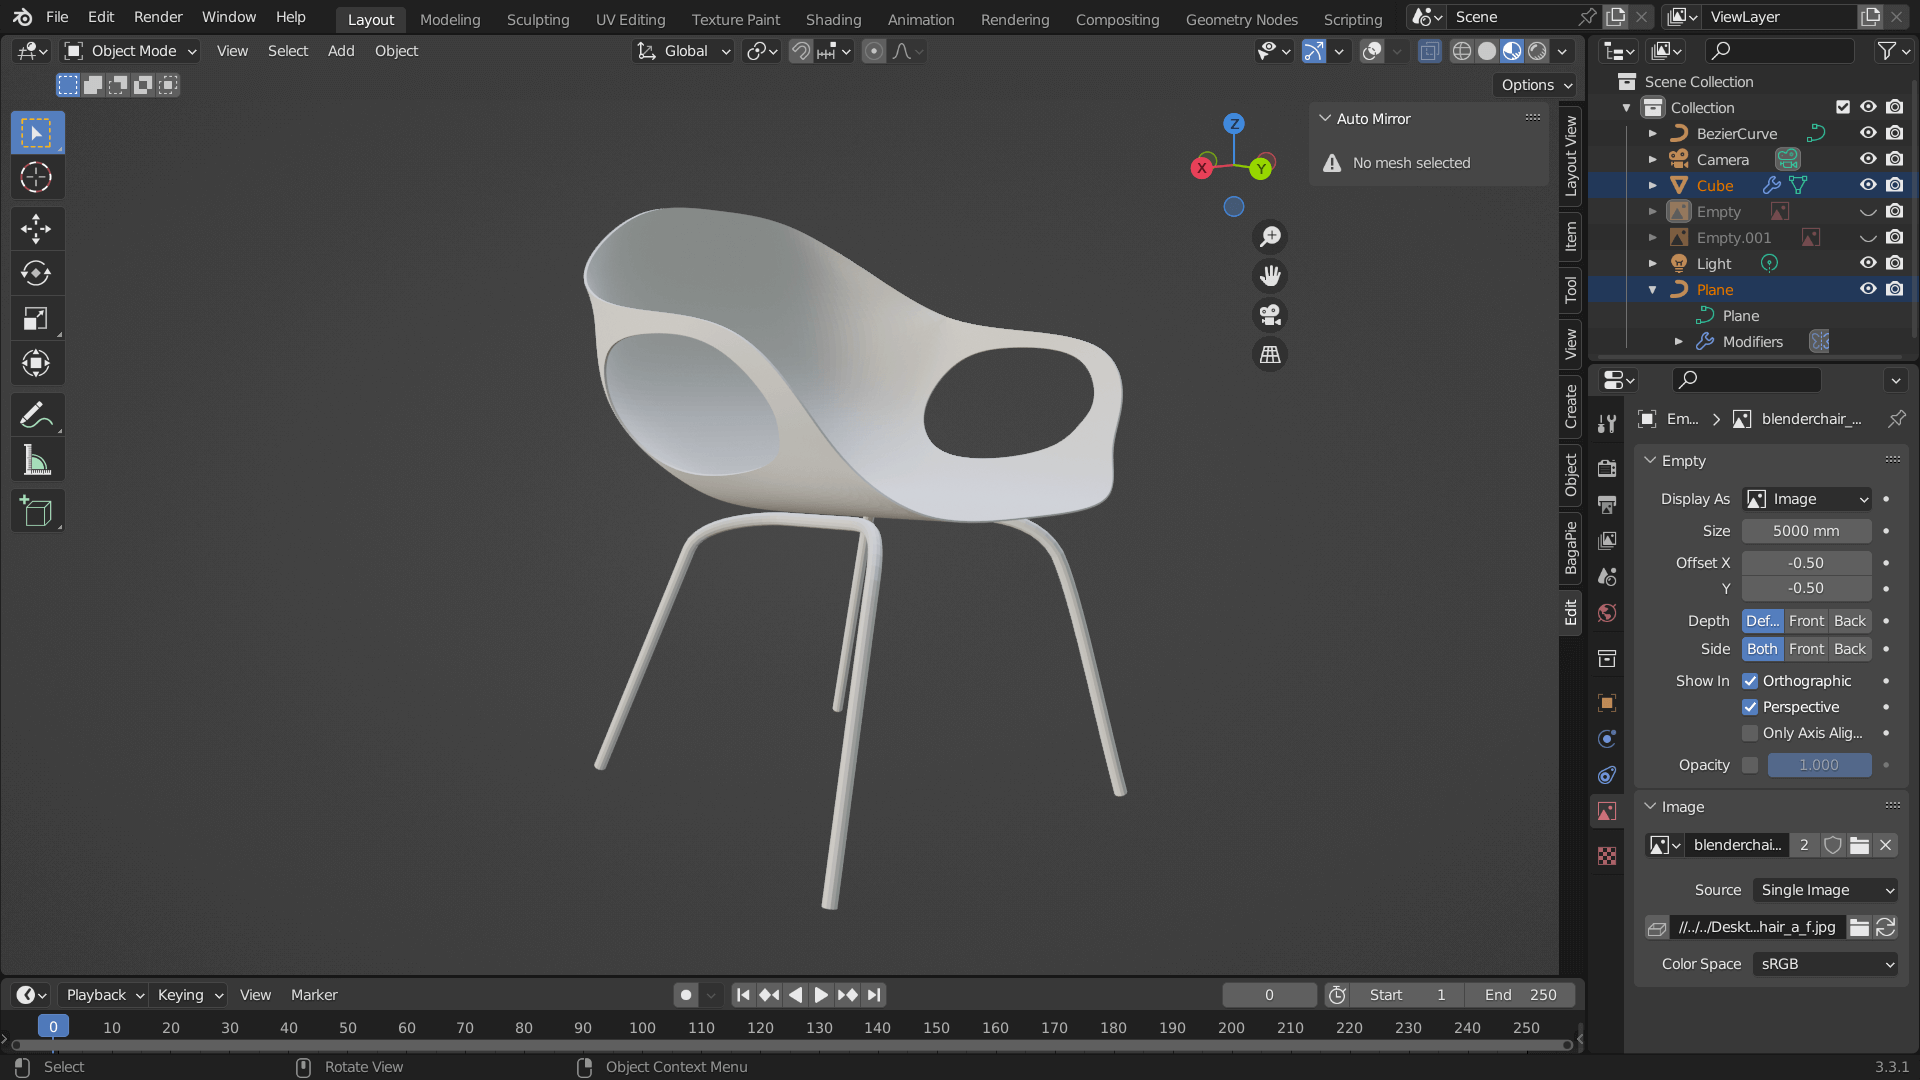1920x1080 pixels.
Task: Expand the BezierCurve tree item
Action: pyautogui.click(x=1652, y=133)
